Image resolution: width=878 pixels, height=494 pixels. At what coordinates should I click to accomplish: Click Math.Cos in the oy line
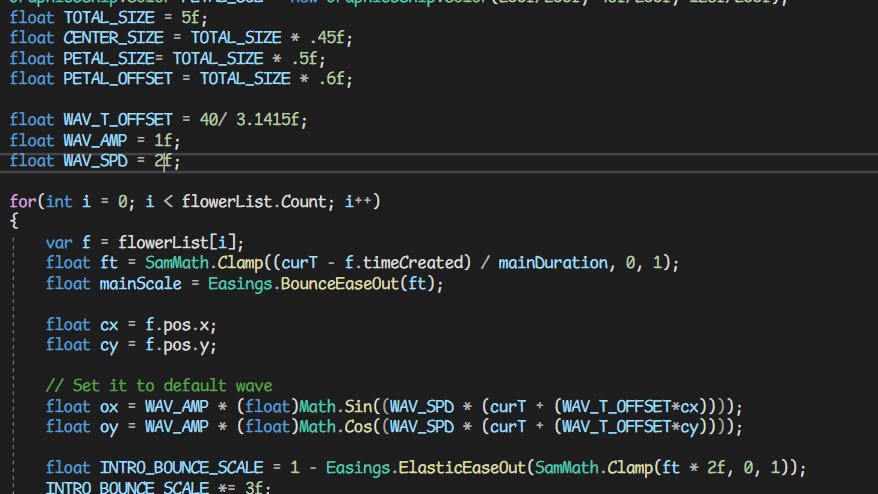[335, 427]
